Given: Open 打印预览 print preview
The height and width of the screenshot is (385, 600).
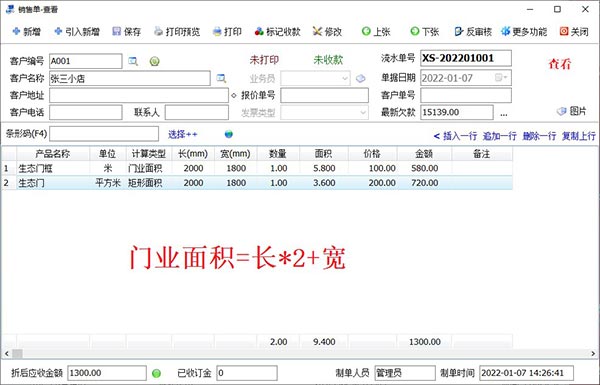Looking at the screenshot, I should click(x=177, y=32).
